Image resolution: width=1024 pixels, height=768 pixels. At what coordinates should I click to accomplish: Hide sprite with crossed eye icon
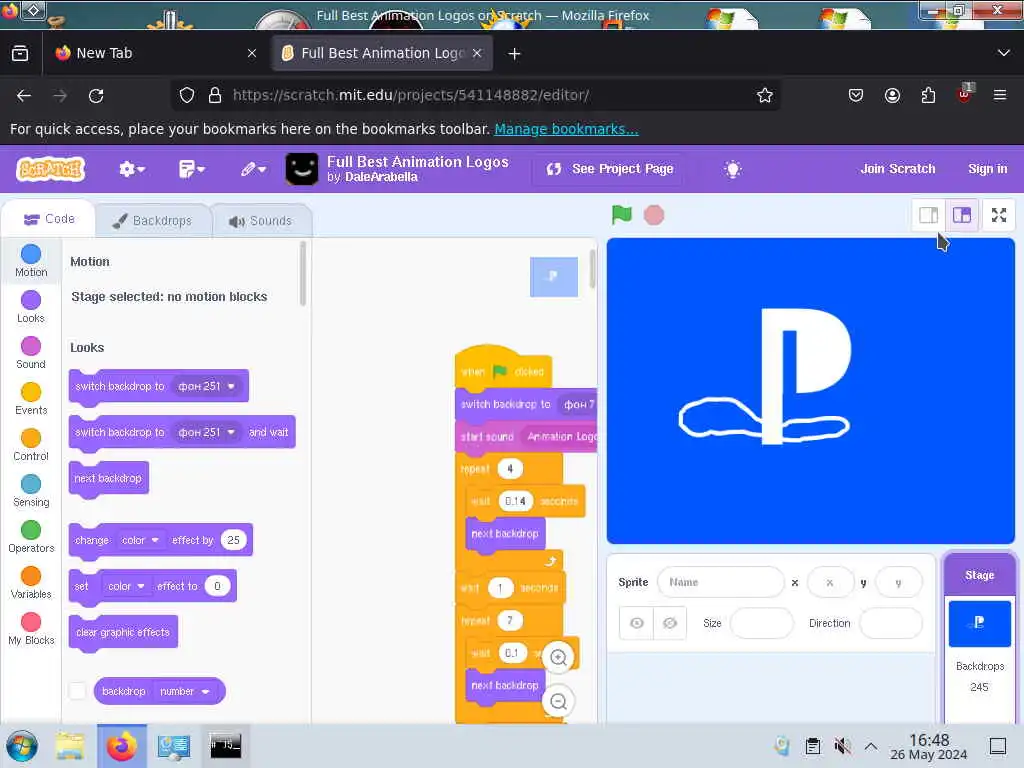pos(669,623)
